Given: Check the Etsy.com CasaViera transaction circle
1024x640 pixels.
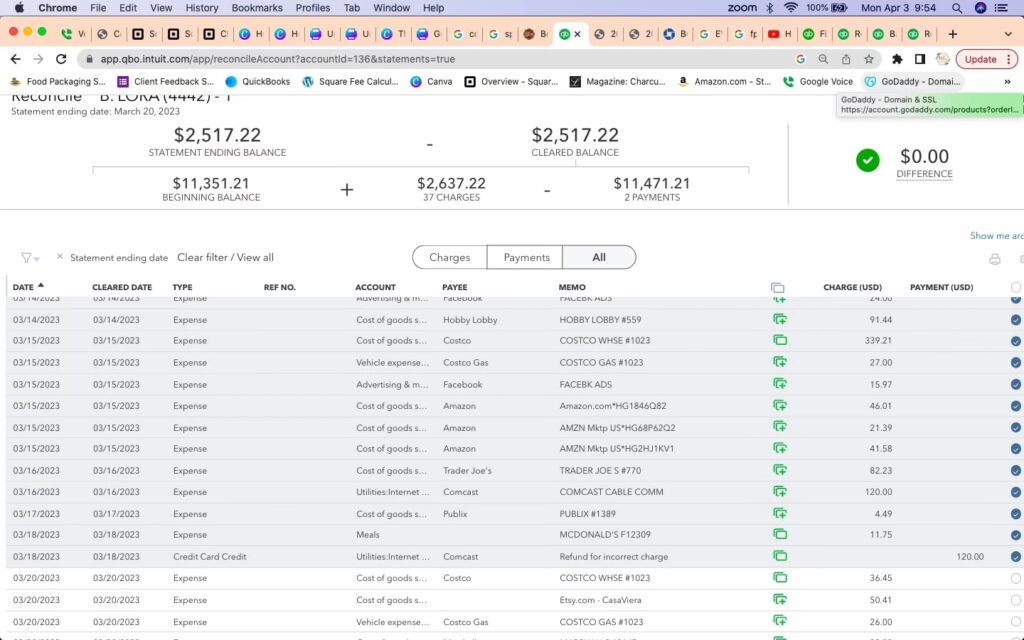Looking at the screenshot, I should pyautogui.click(x=1015, y=600).
